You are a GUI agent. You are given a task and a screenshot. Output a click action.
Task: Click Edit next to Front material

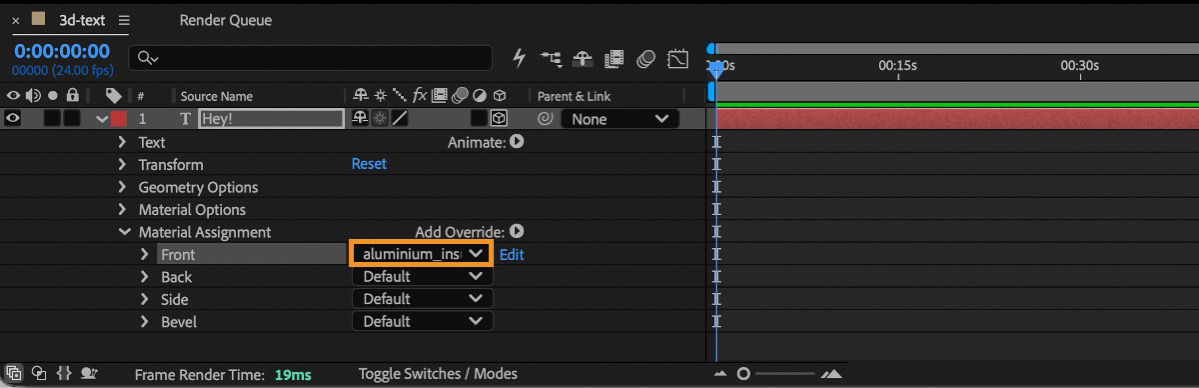(512, 254)
